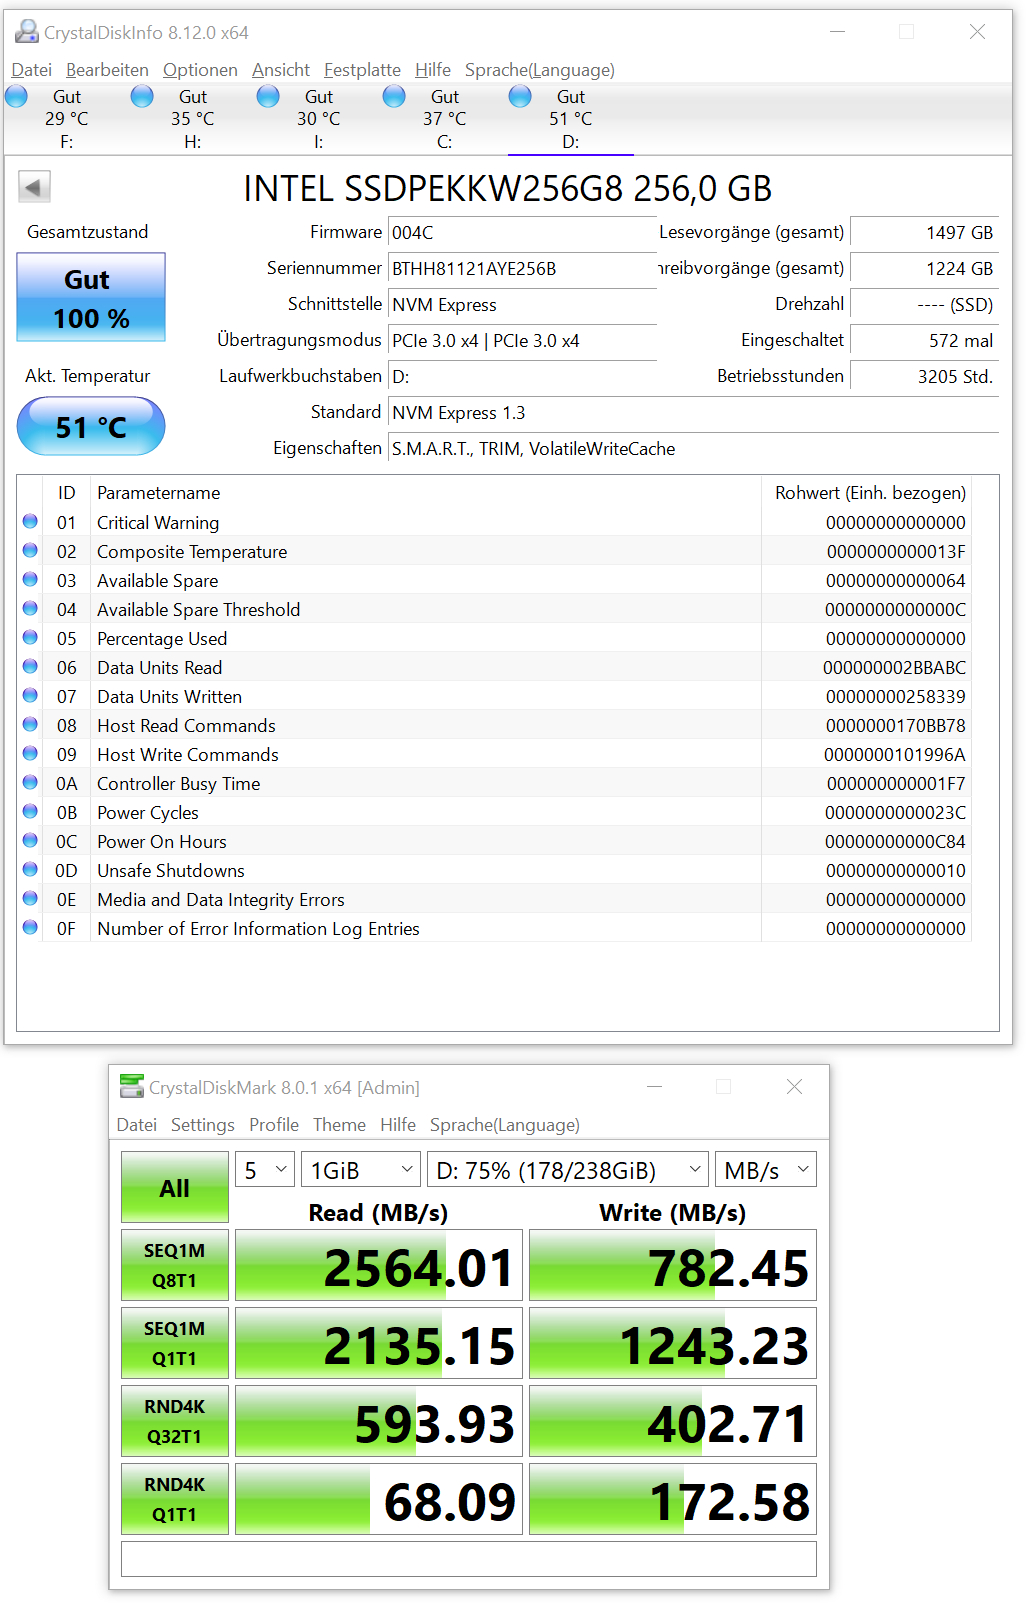The image size is (1027, 1608).
Task: Click status dot for Unsafe Shutdowns row
Action: click(x=30, y=869)
